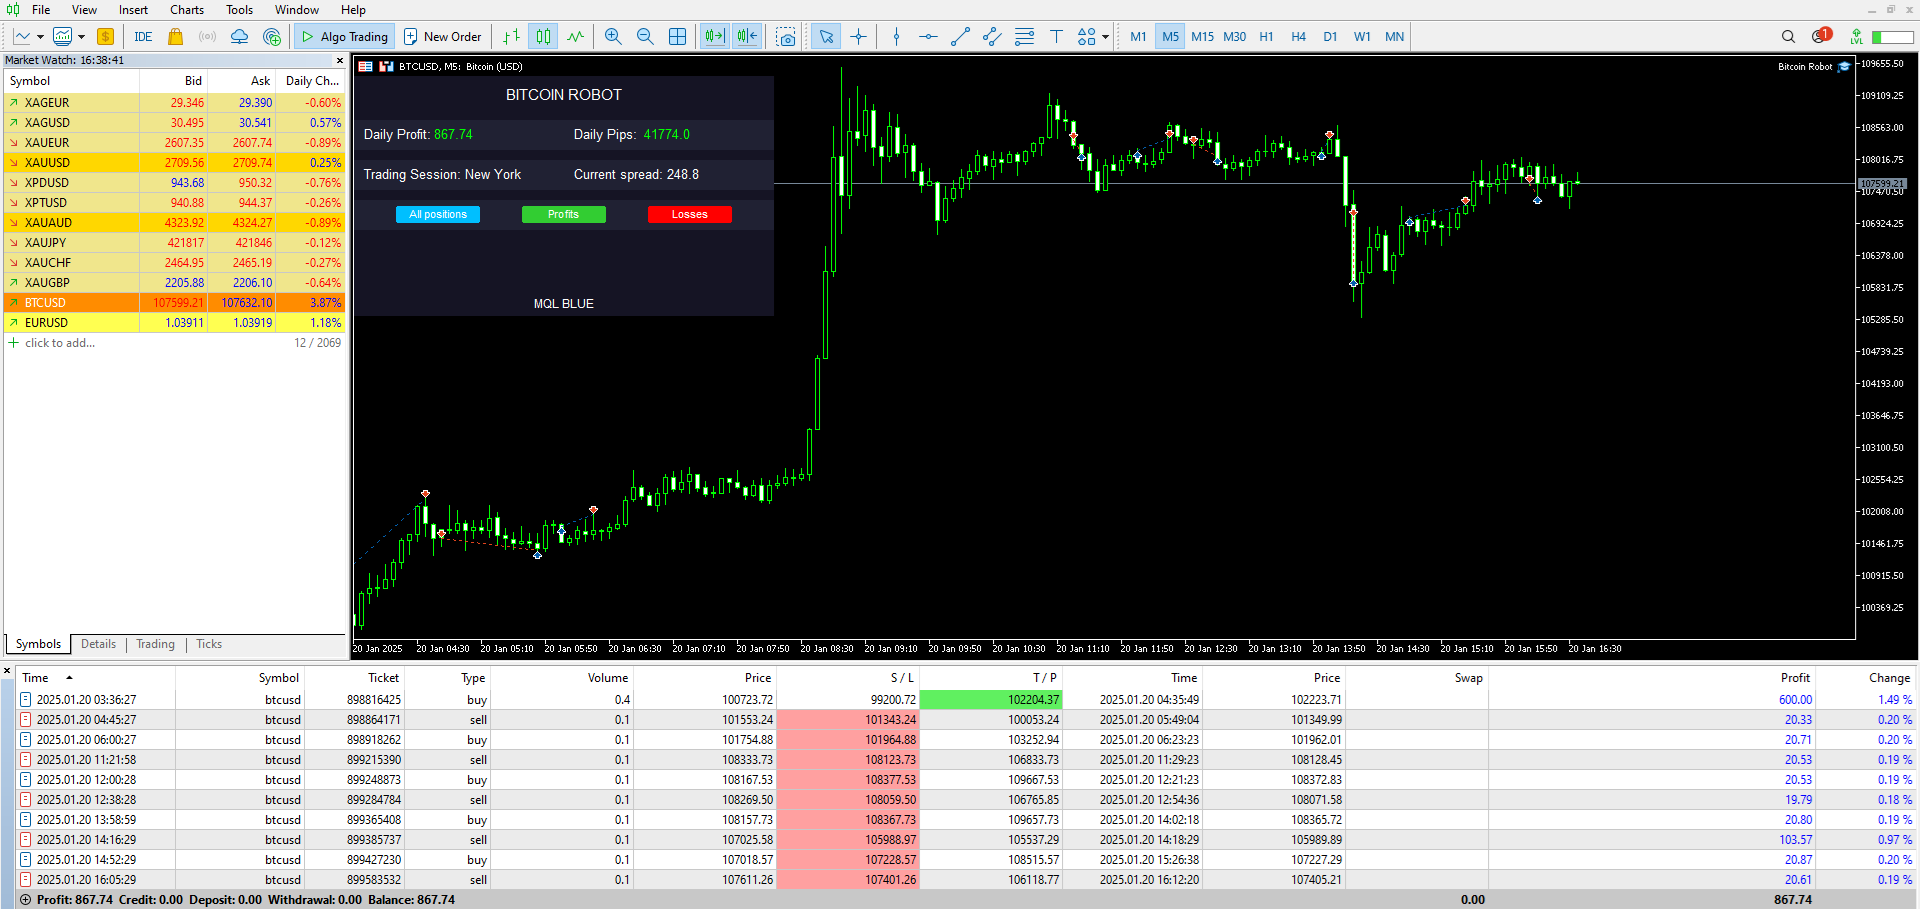Viewport: 1920px width, 909px height.
Task: Select the H1 timeframe
Action: point(1266,37)
